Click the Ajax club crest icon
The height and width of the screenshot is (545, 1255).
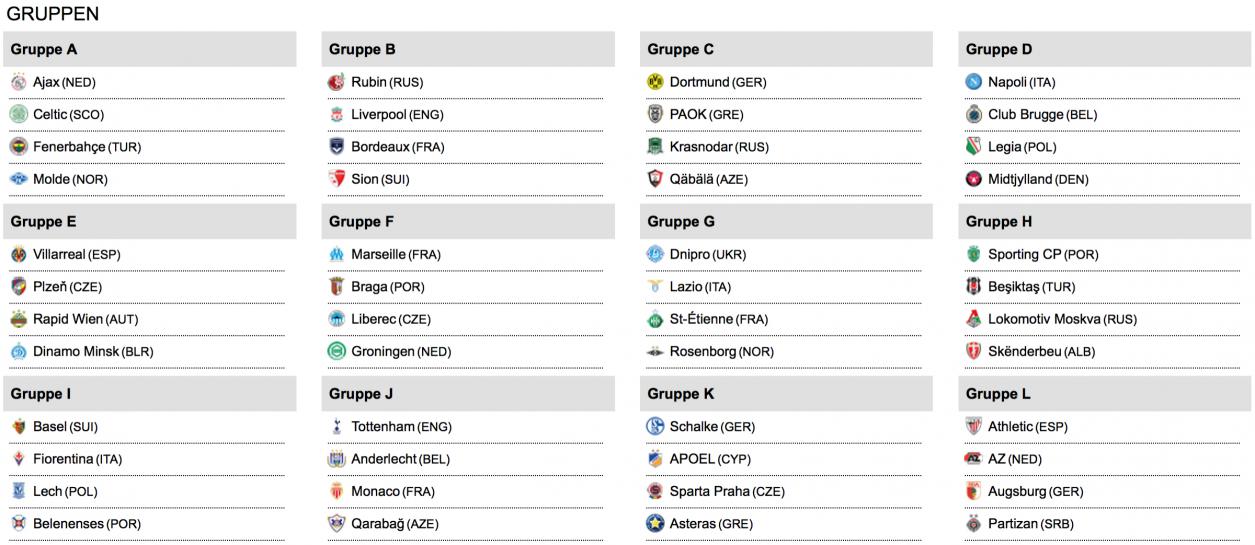click(x=18, y=82)
